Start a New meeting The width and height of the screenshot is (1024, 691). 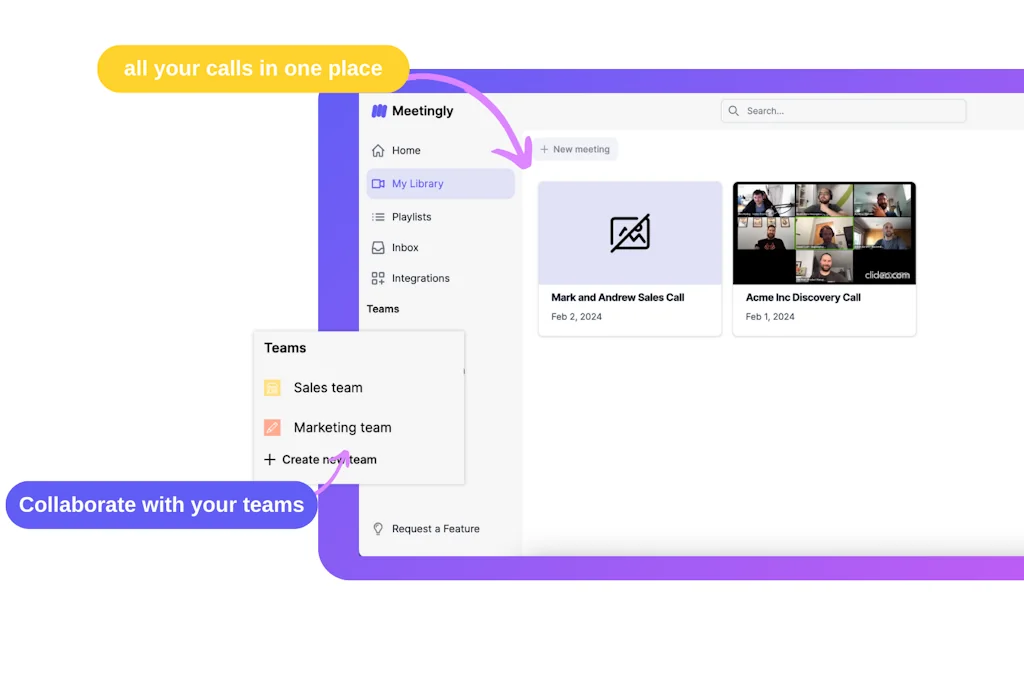[x=575, y=150]
